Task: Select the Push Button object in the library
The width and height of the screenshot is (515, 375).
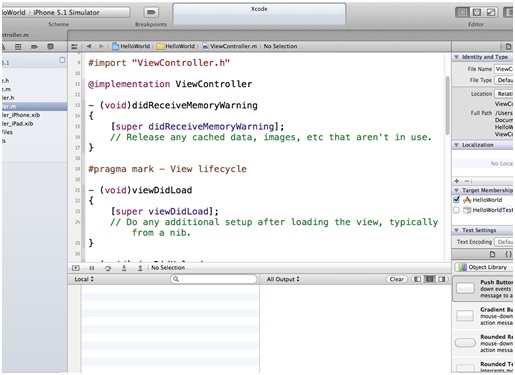Action: tap(483, 289)
